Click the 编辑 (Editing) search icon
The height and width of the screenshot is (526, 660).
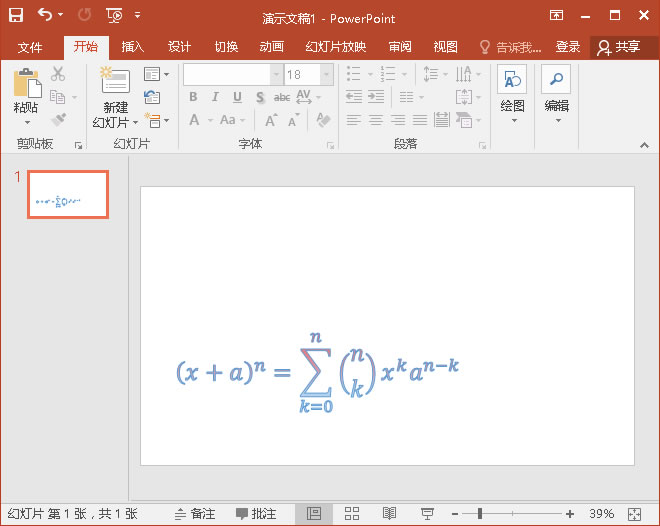pyautogui.click(x=556, y=81)
